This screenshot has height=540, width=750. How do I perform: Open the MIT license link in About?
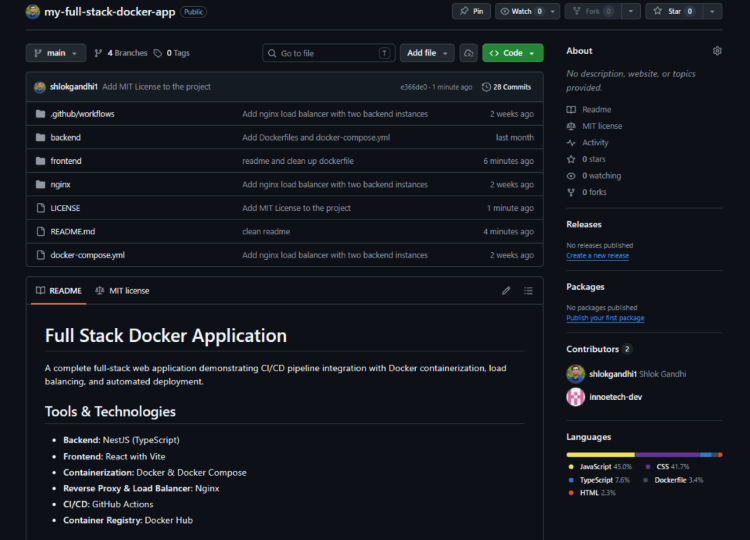(x=595, y=126)
